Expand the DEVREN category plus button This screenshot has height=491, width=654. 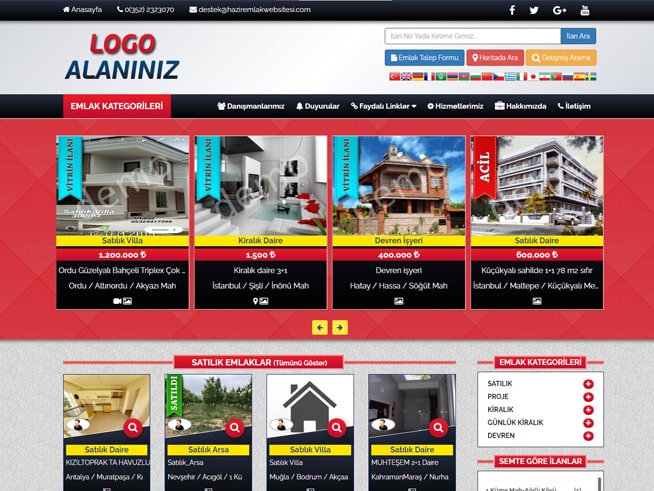tap(588, 436)
